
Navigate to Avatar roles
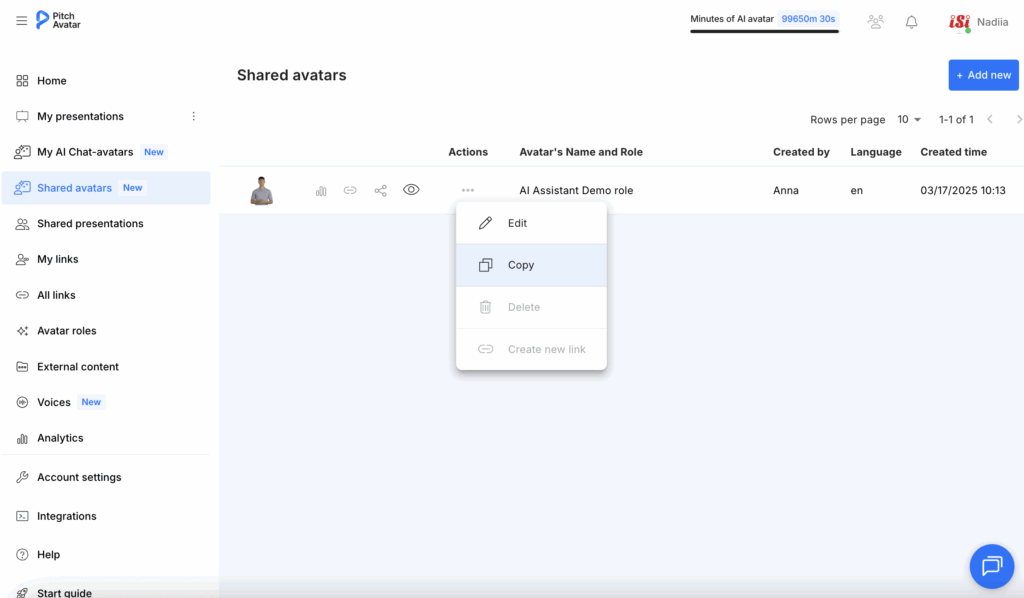coord(66,331)
